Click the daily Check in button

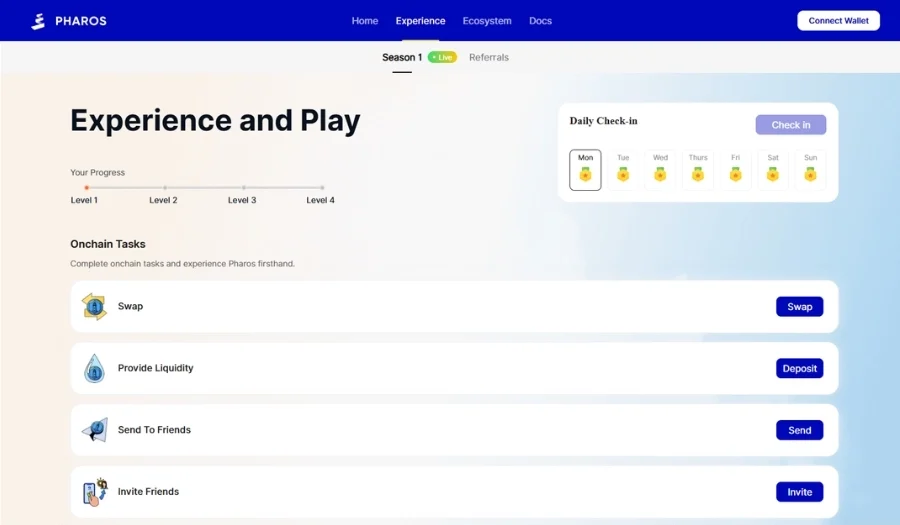790,125
